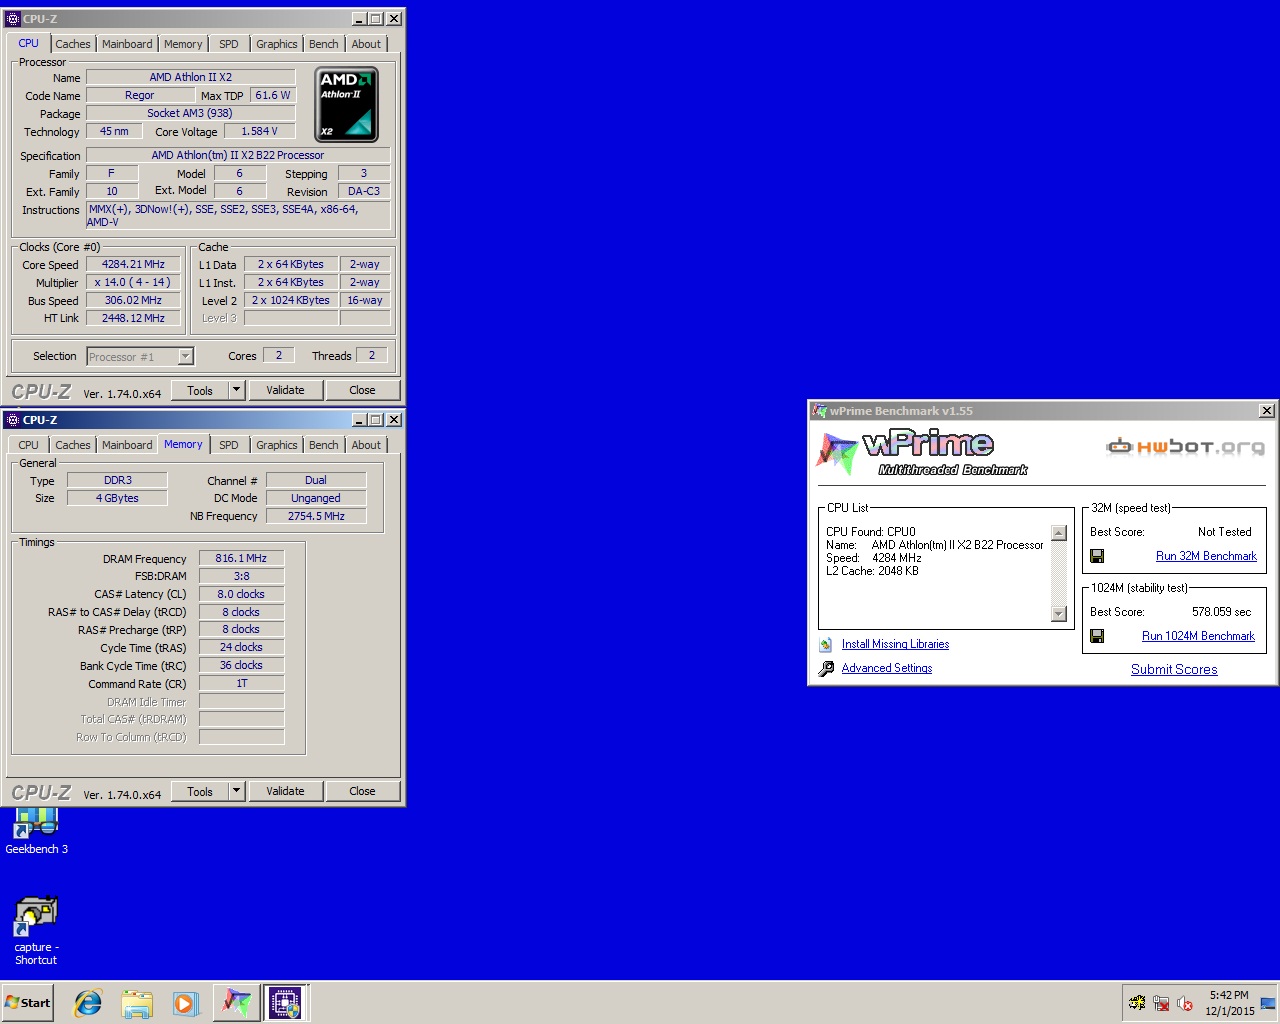1280x1024 pixels.
Task: Click the save icon beside Run 32M Benchmark
Action: (1097, 556)
